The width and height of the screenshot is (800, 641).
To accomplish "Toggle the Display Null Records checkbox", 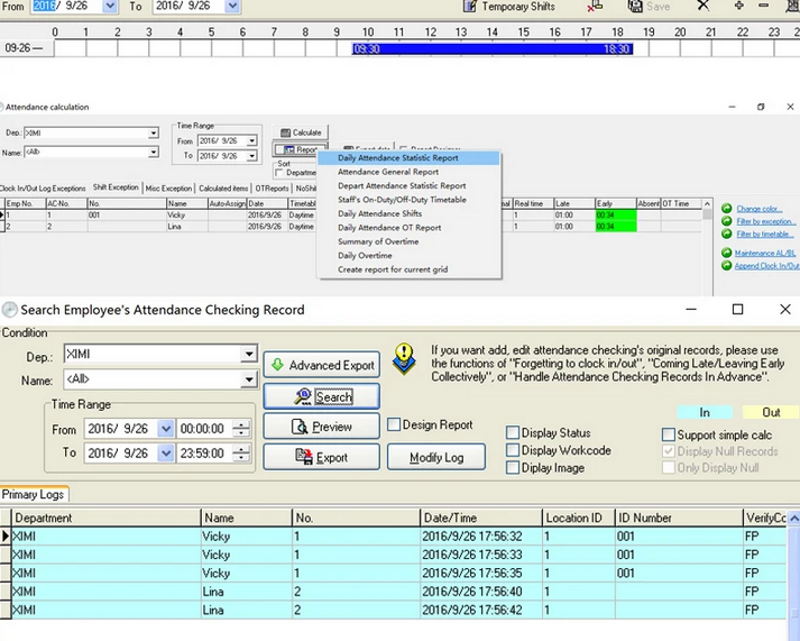I will (668, 451).
